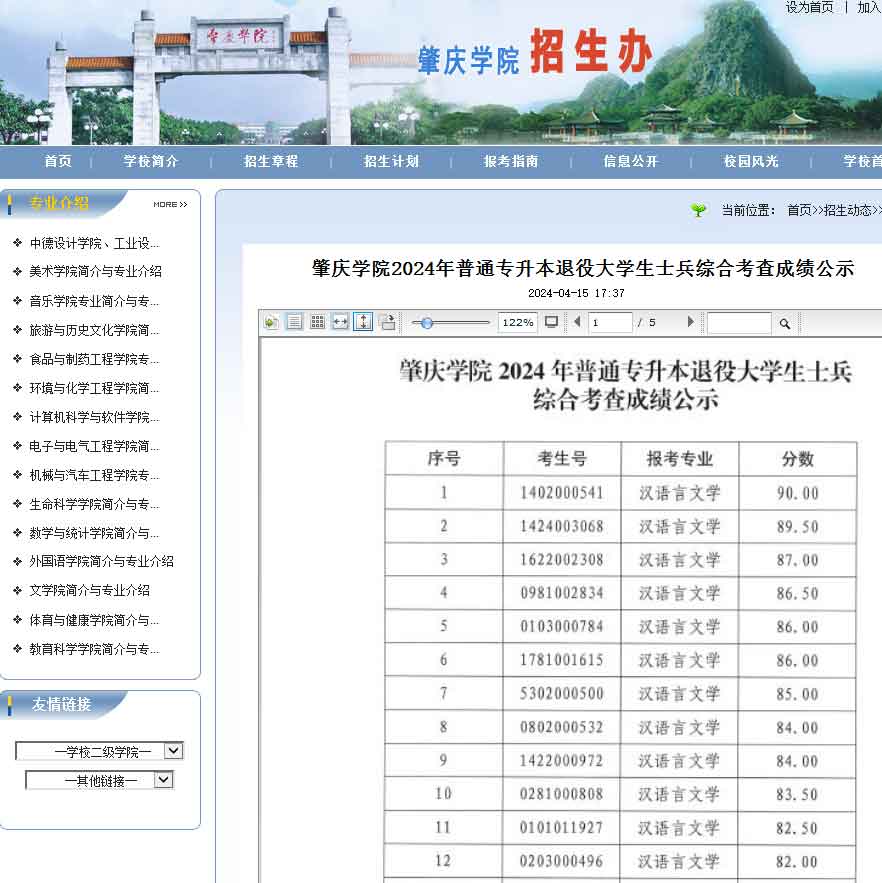Open 电子与电气工程学院 link
This screenshot has height=883, width=882.
[x=94, y=447]
